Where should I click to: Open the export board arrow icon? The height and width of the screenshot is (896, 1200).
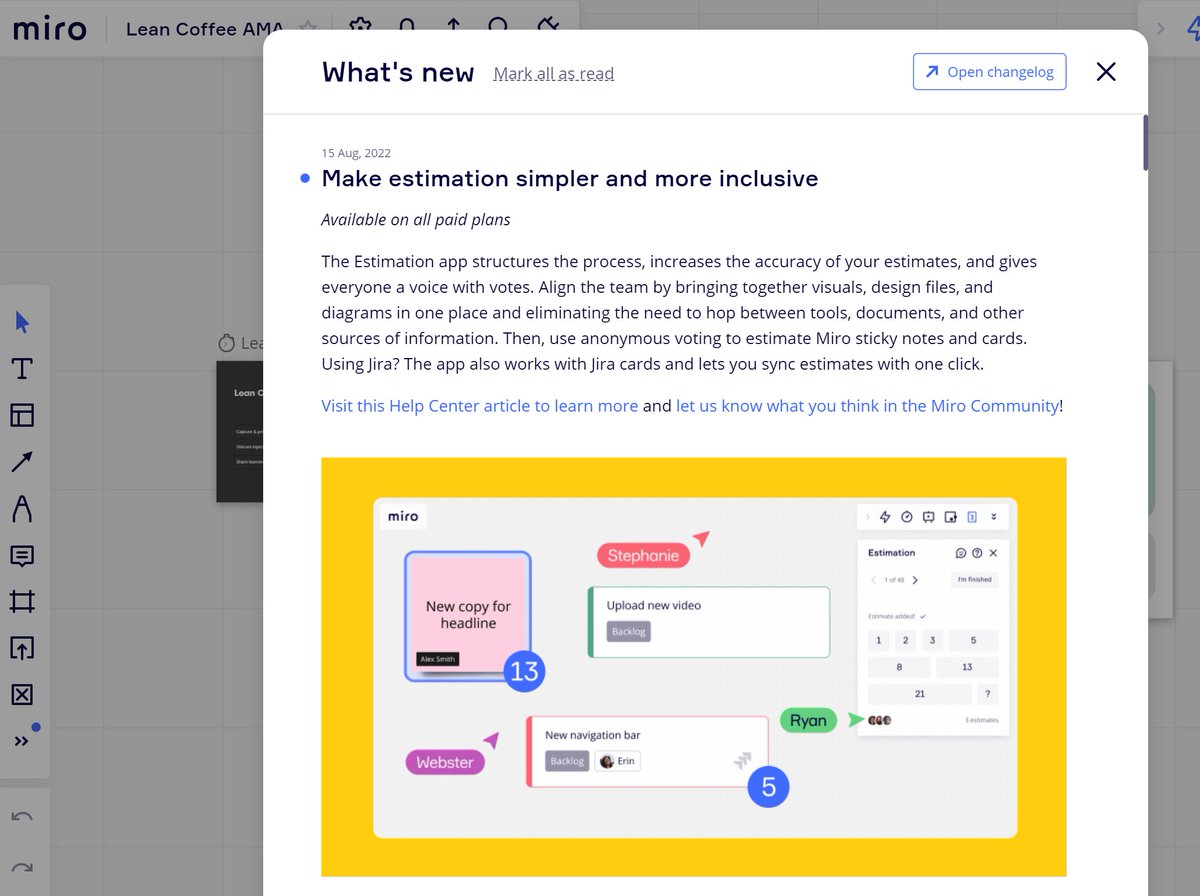pos(453,28)
